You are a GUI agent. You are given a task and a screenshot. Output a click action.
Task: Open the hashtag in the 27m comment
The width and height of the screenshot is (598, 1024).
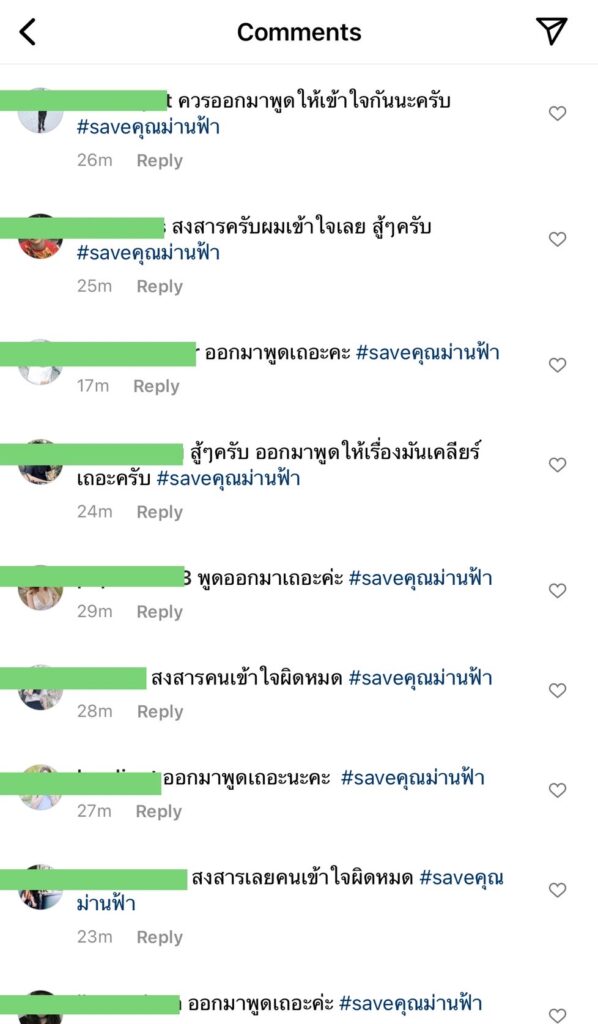click(413, 778)
